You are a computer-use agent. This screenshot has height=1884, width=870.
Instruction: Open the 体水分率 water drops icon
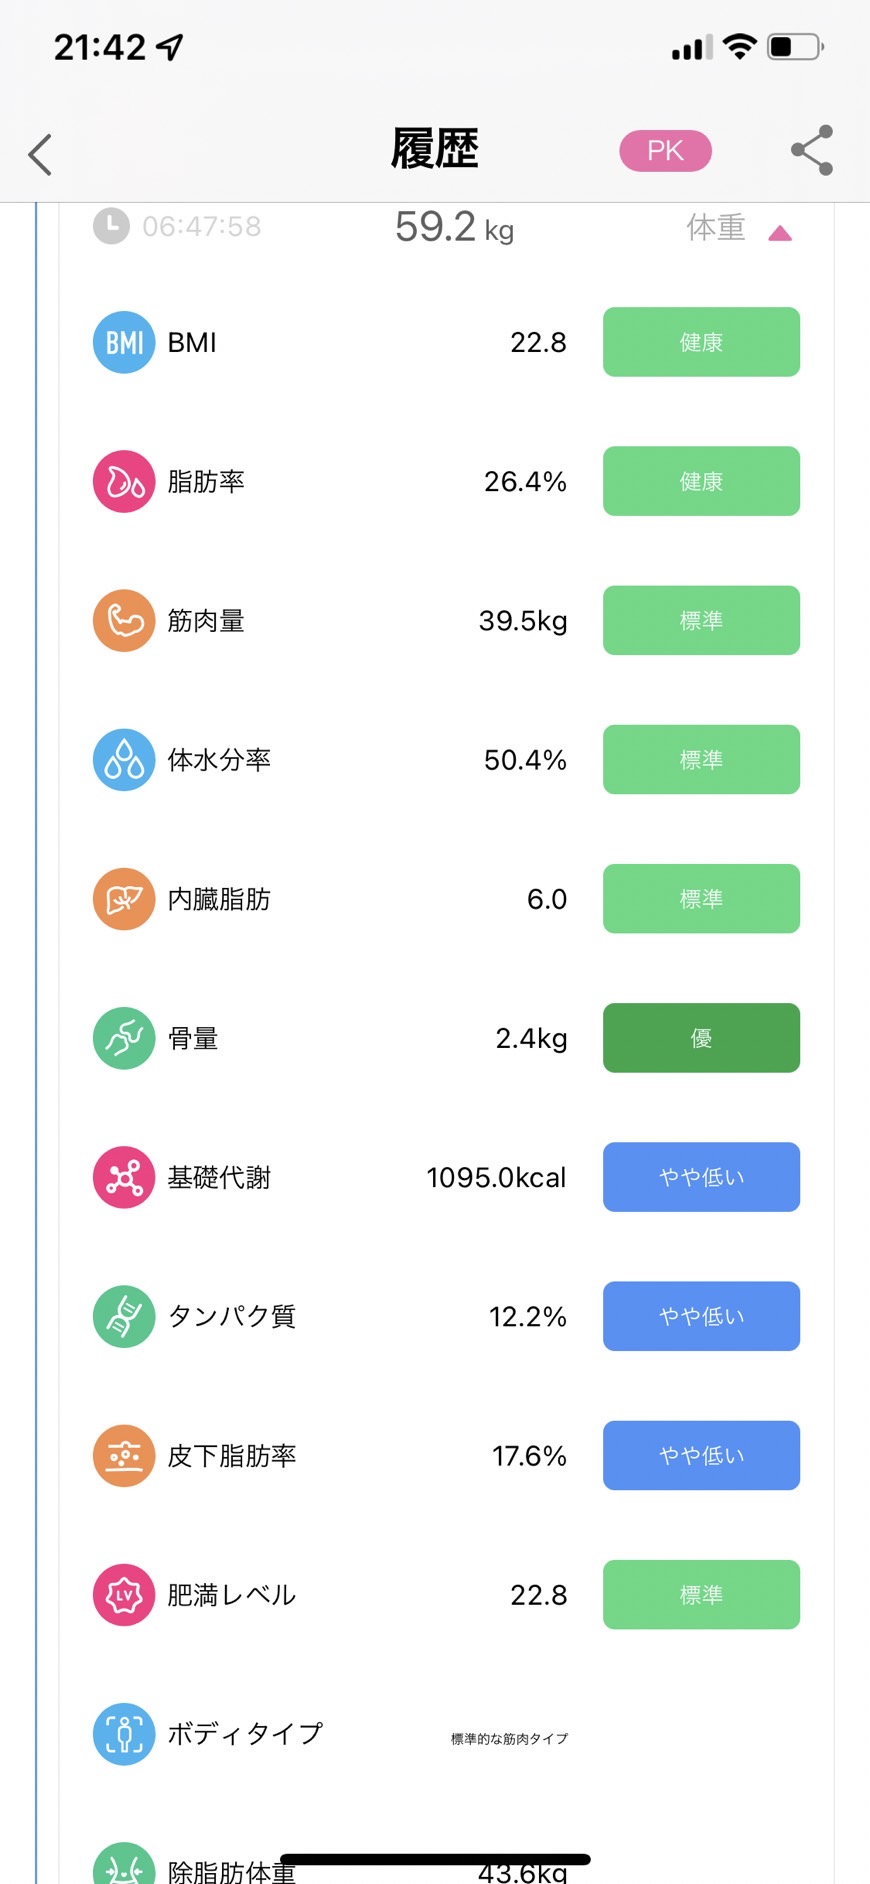pos(124,760)
